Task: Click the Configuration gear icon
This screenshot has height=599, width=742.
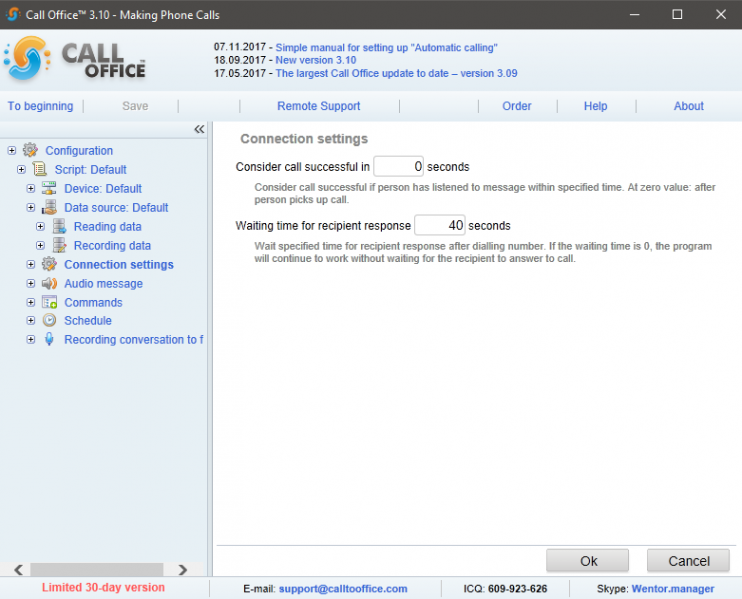Action: point(30,150)
